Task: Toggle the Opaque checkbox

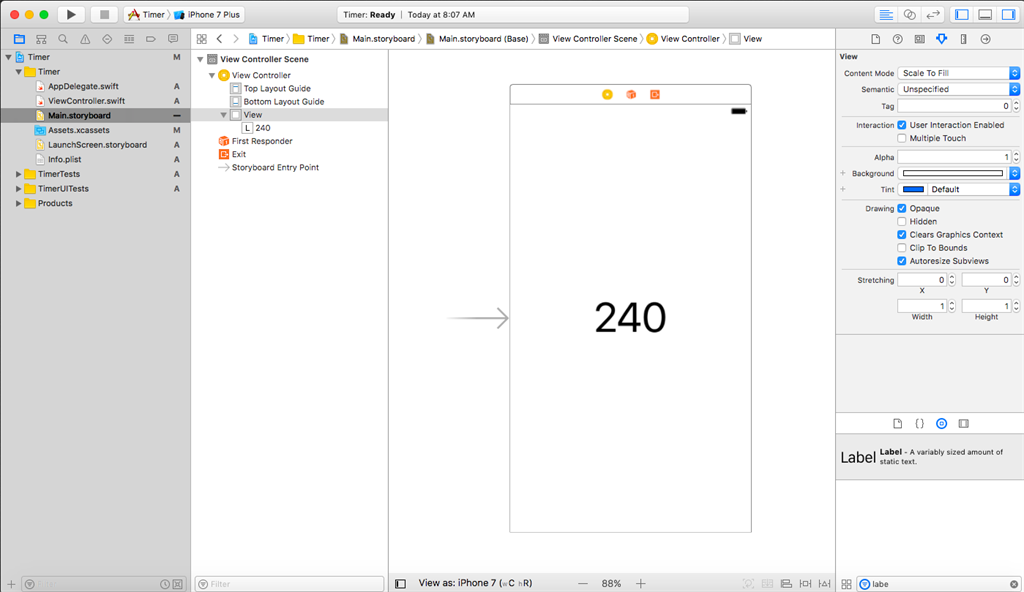Action: pos(902,208)
